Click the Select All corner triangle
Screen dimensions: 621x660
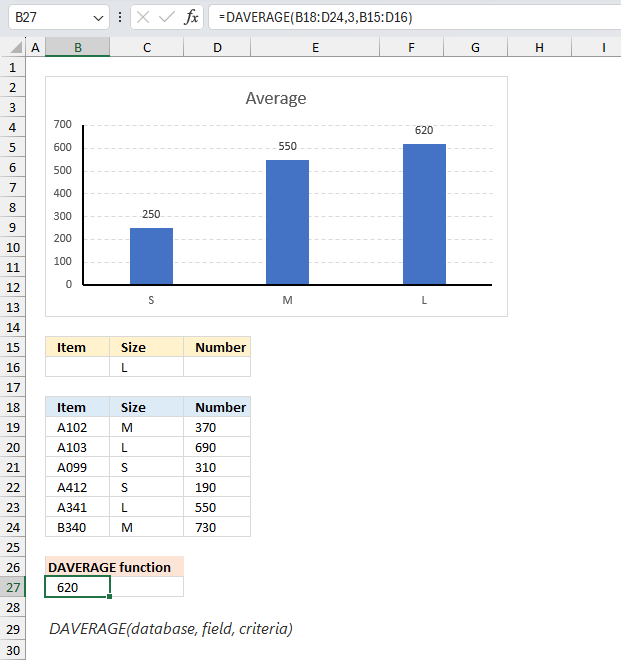(16, 47)
